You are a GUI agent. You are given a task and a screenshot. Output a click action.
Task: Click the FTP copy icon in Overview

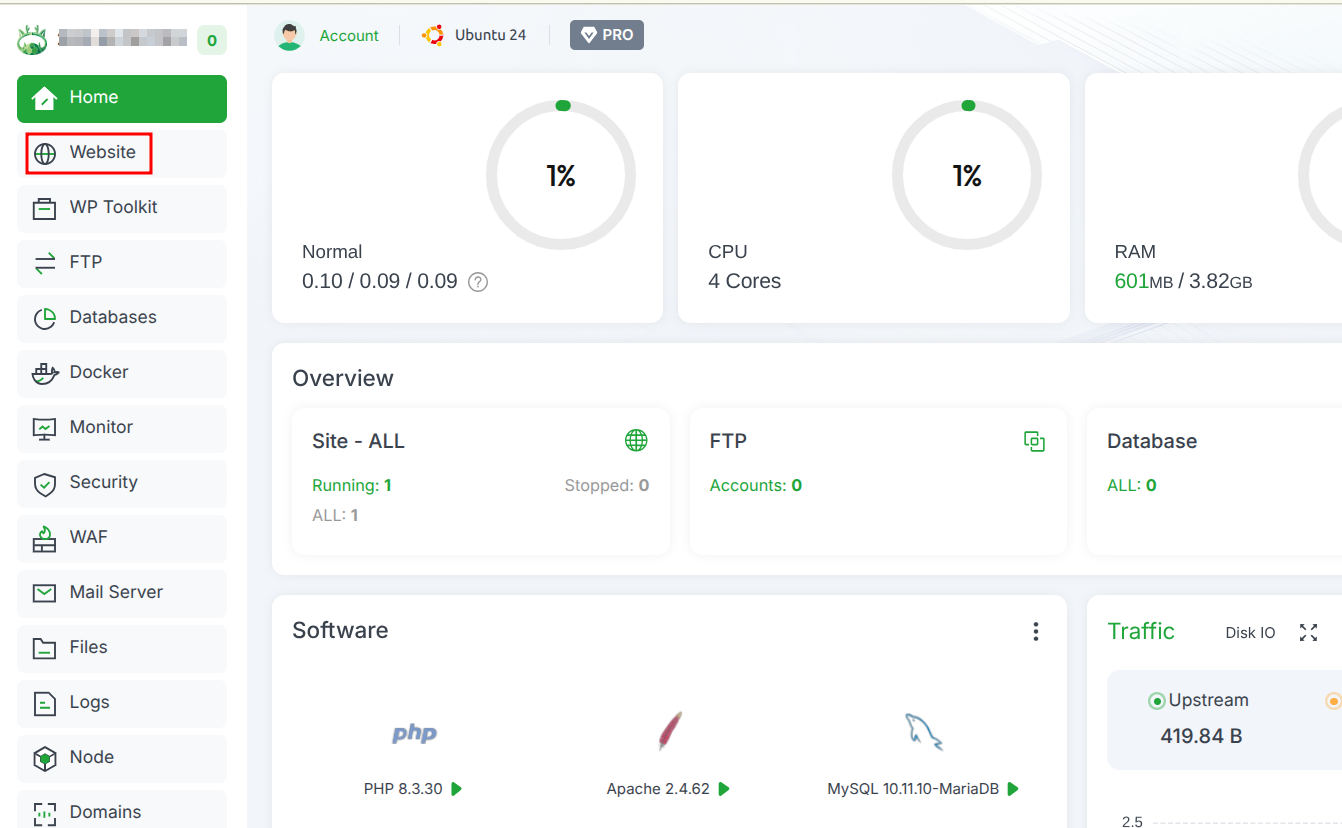[1034, 441]
